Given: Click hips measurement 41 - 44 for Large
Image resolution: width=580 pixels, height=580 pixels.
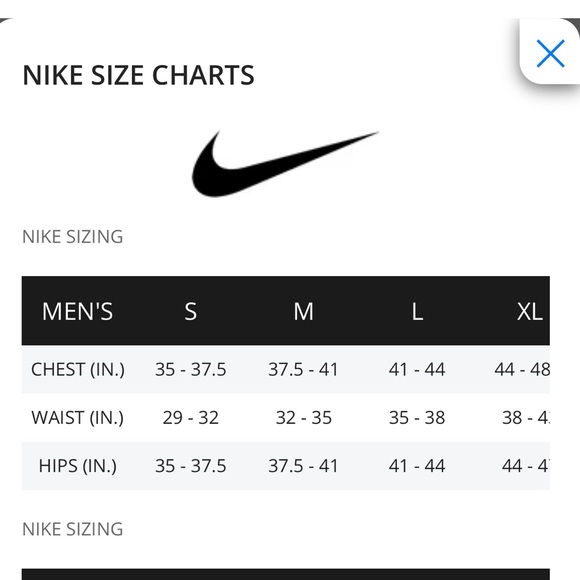Looking at the screenshot, I should pos(417,466).
